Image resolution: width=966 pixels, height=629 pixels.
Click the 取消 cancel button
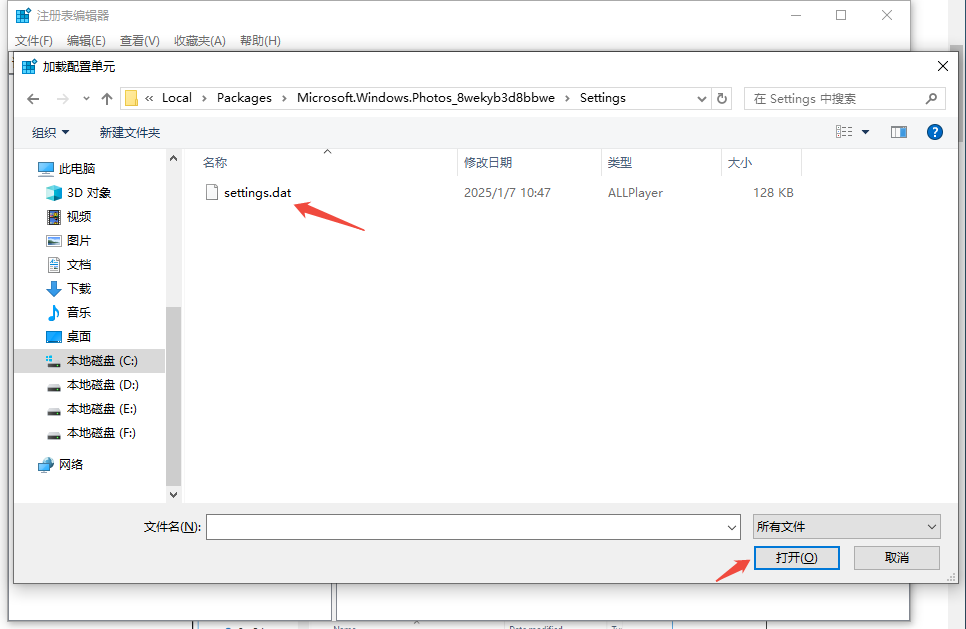(896, 558)
